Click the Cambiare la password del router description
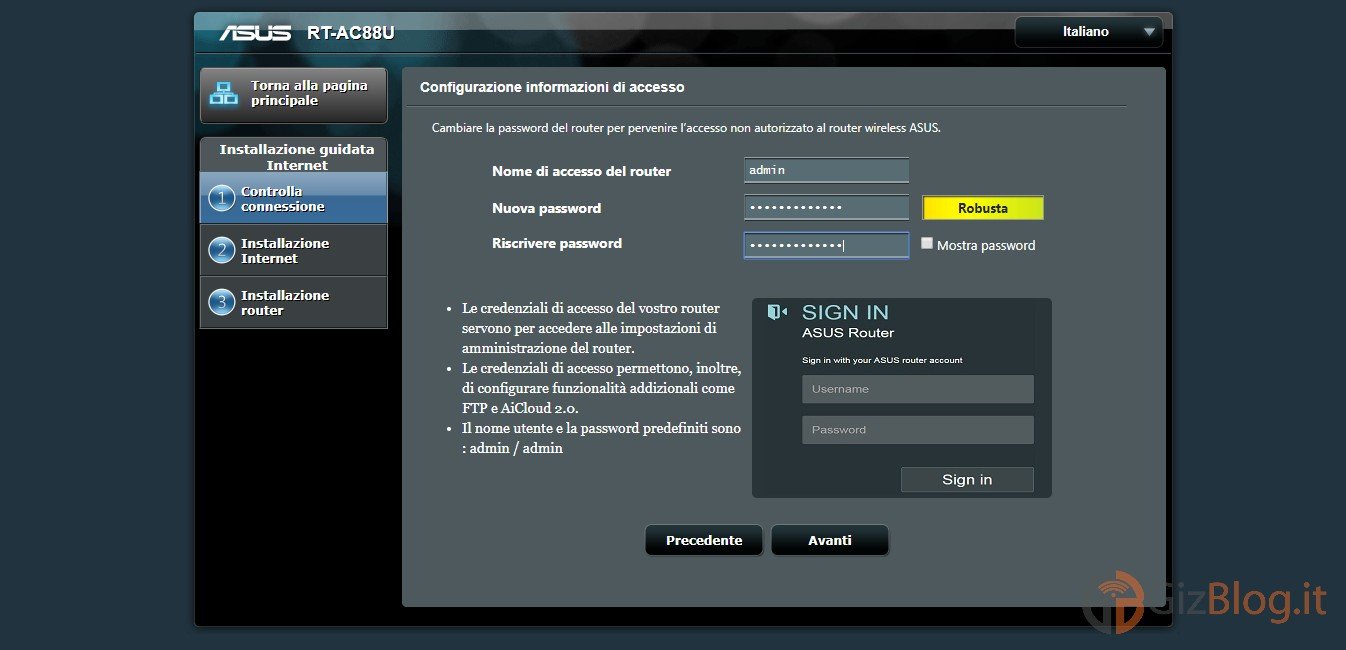 686,128
